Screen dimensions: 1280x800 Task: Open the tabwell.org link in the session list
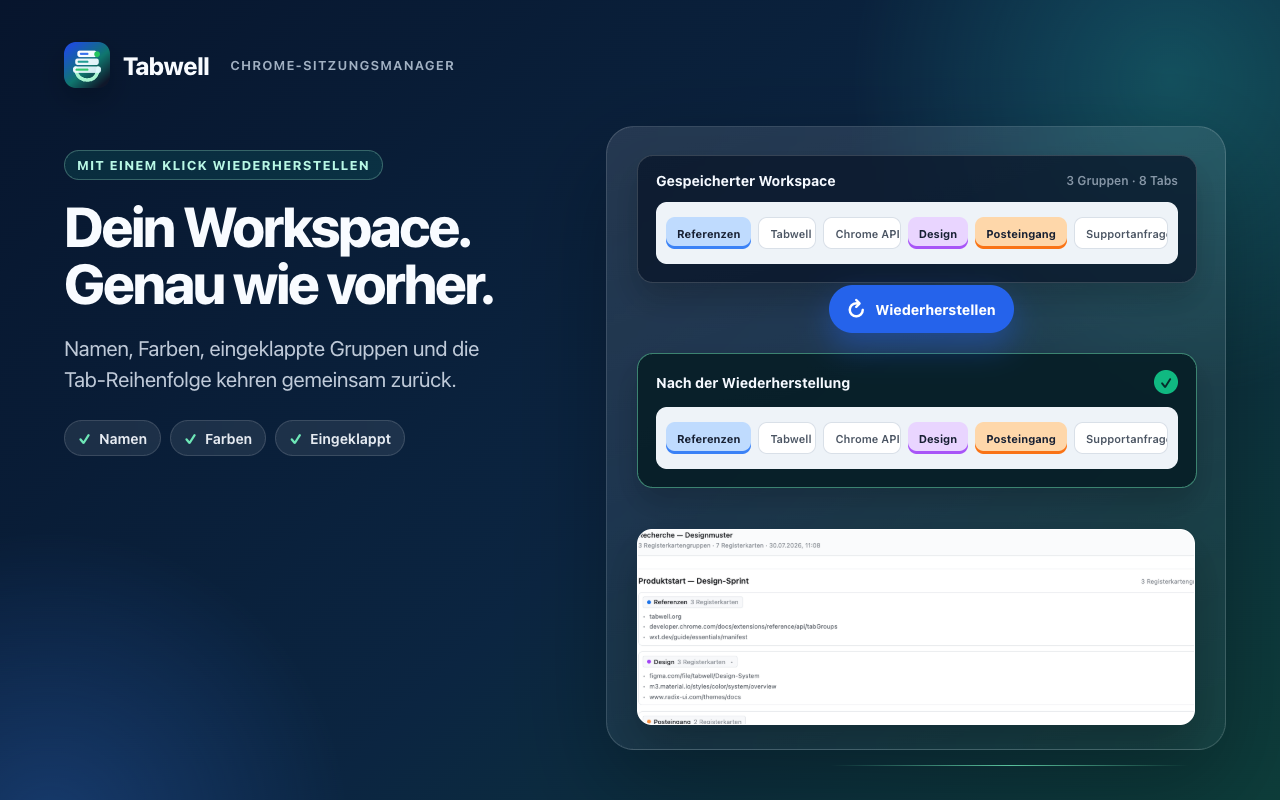point(665,617)
